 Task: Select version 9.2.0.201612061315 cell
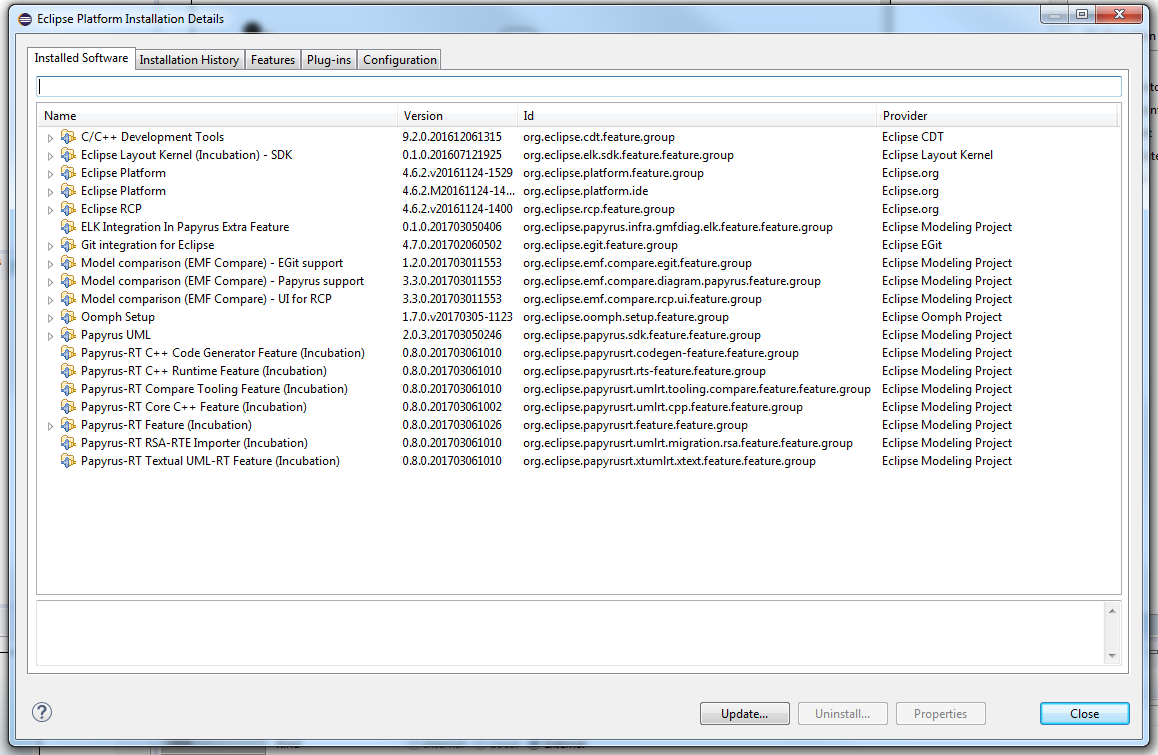pos(452,137)
